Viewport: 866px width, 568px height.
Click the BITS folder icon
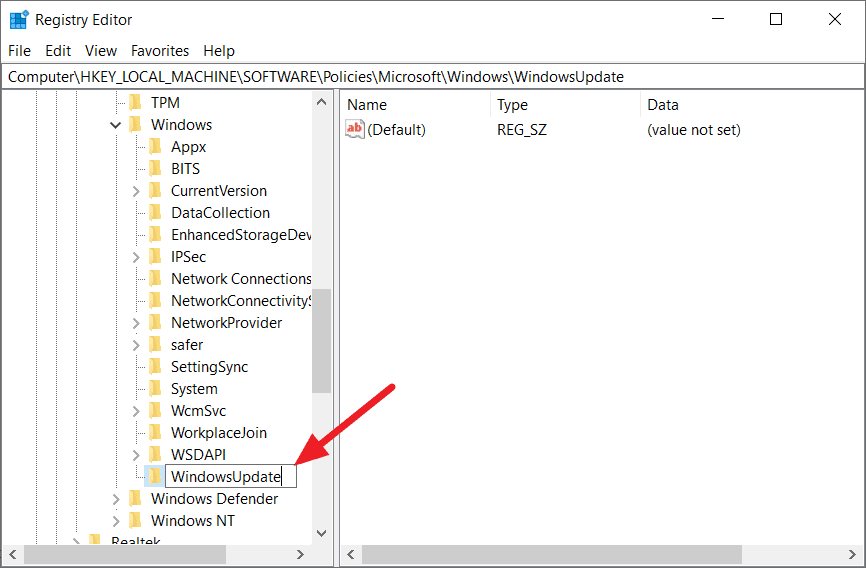156,169
